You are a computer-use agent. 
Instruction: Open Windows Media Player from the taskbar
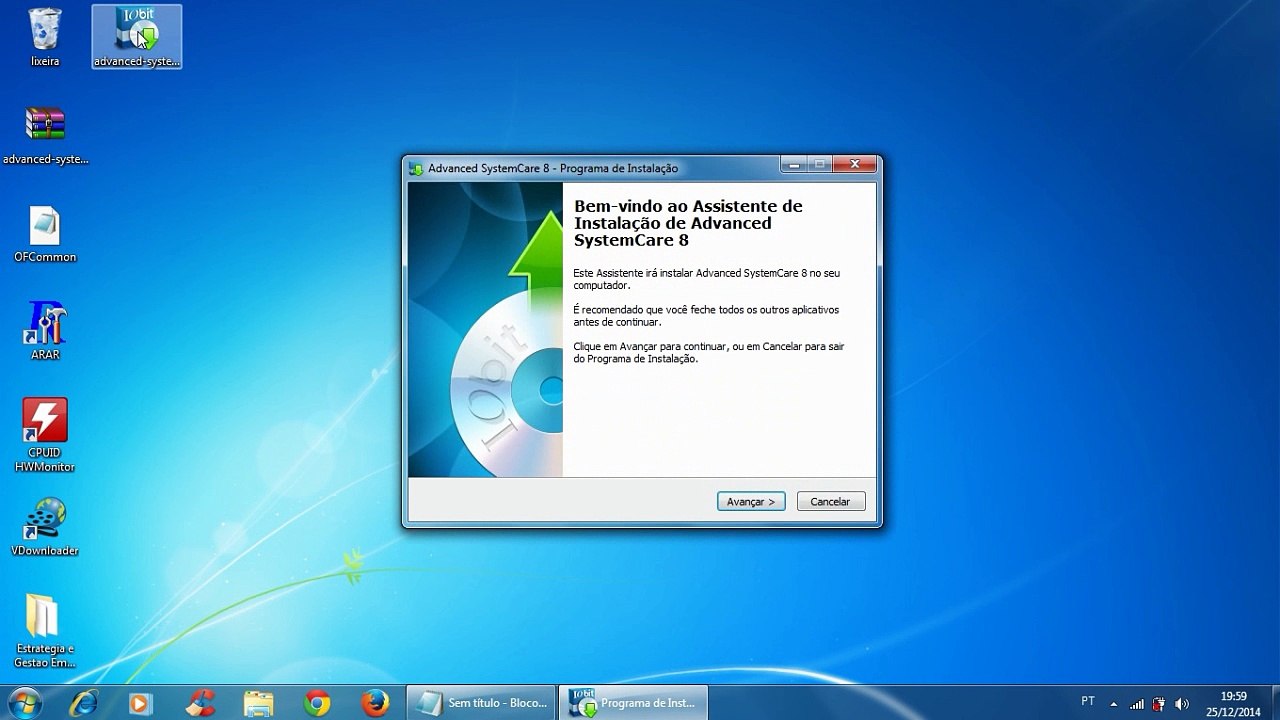[141, 703]
